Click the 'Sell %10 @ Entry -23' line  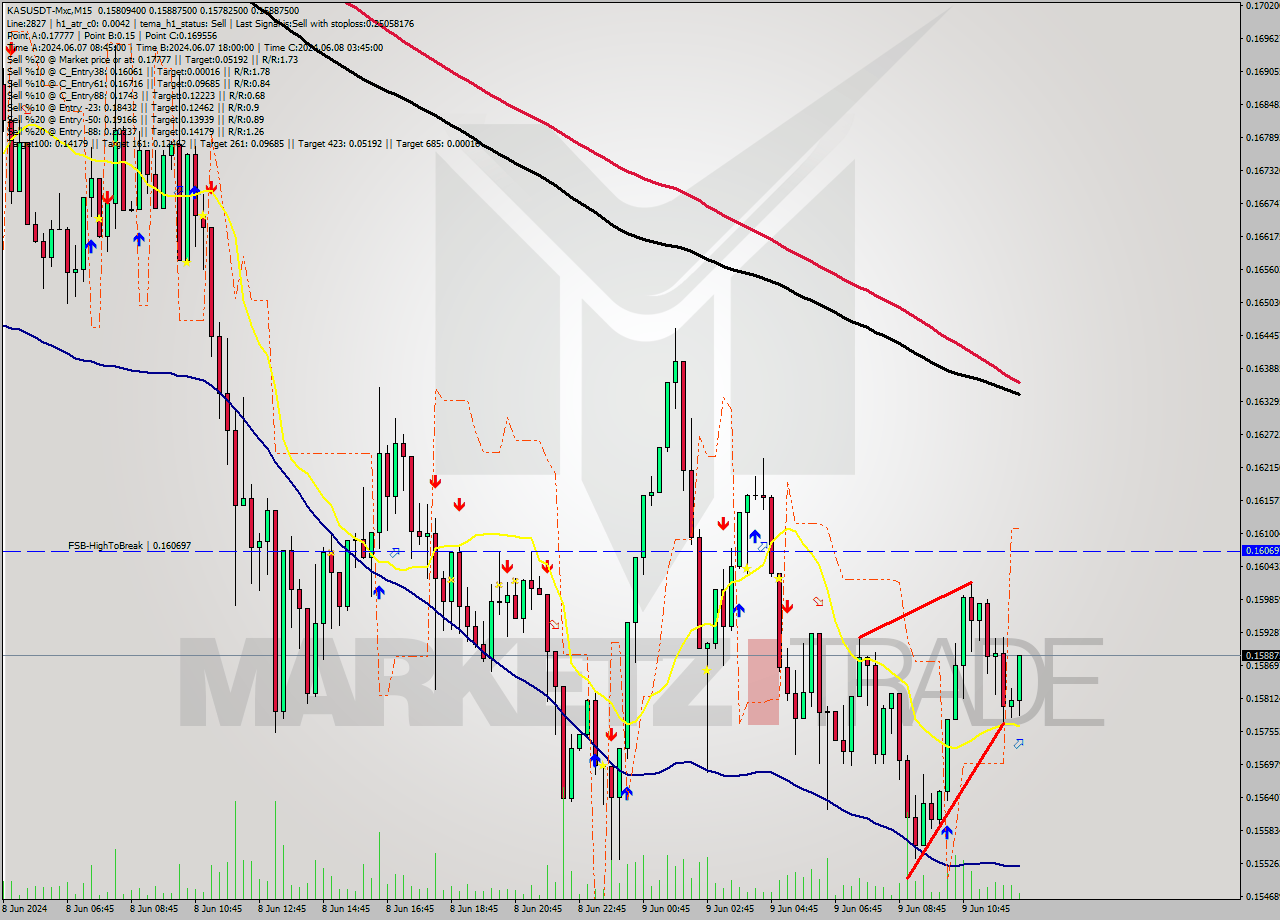(x=133, y=107)
